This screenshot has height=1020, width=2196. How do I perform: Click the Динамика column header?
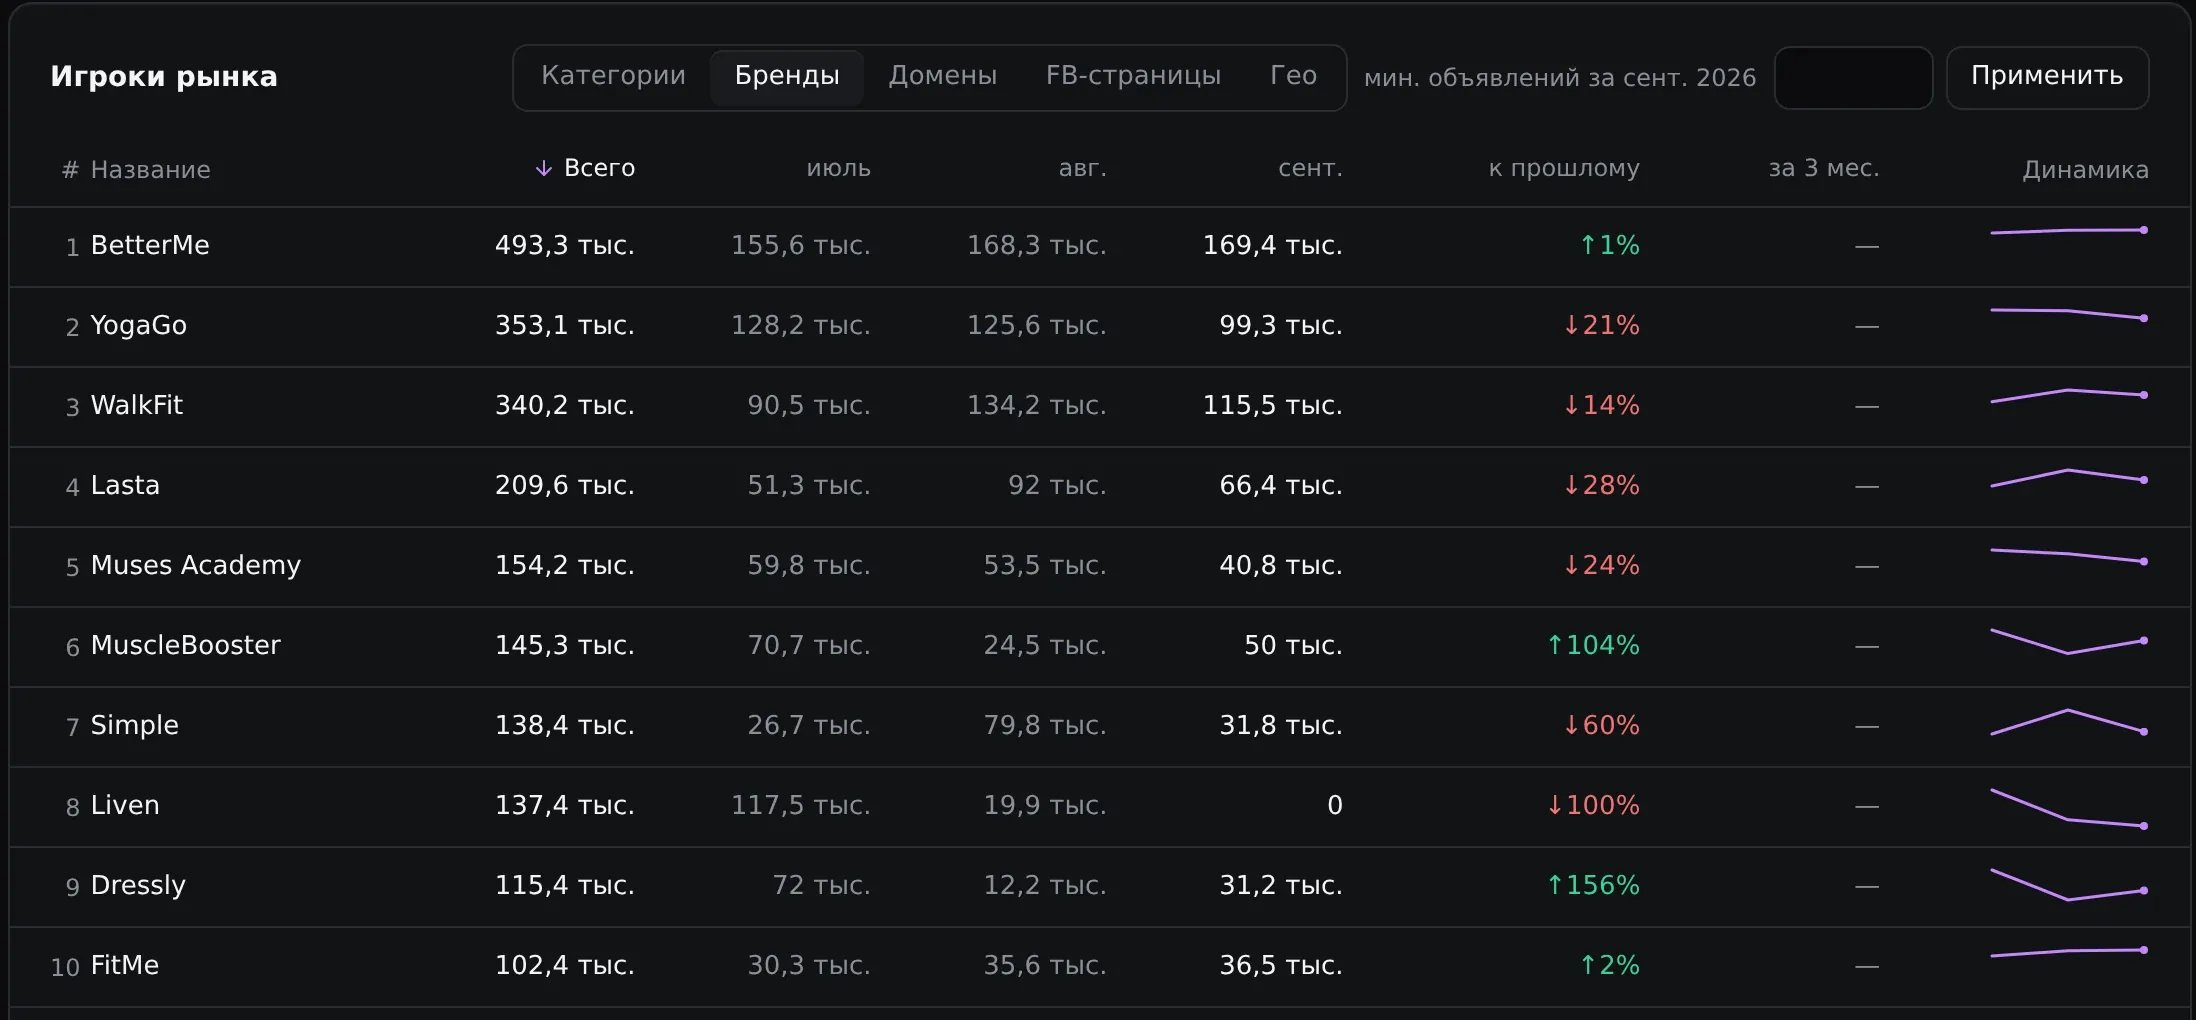click(x=2085, y=170)
